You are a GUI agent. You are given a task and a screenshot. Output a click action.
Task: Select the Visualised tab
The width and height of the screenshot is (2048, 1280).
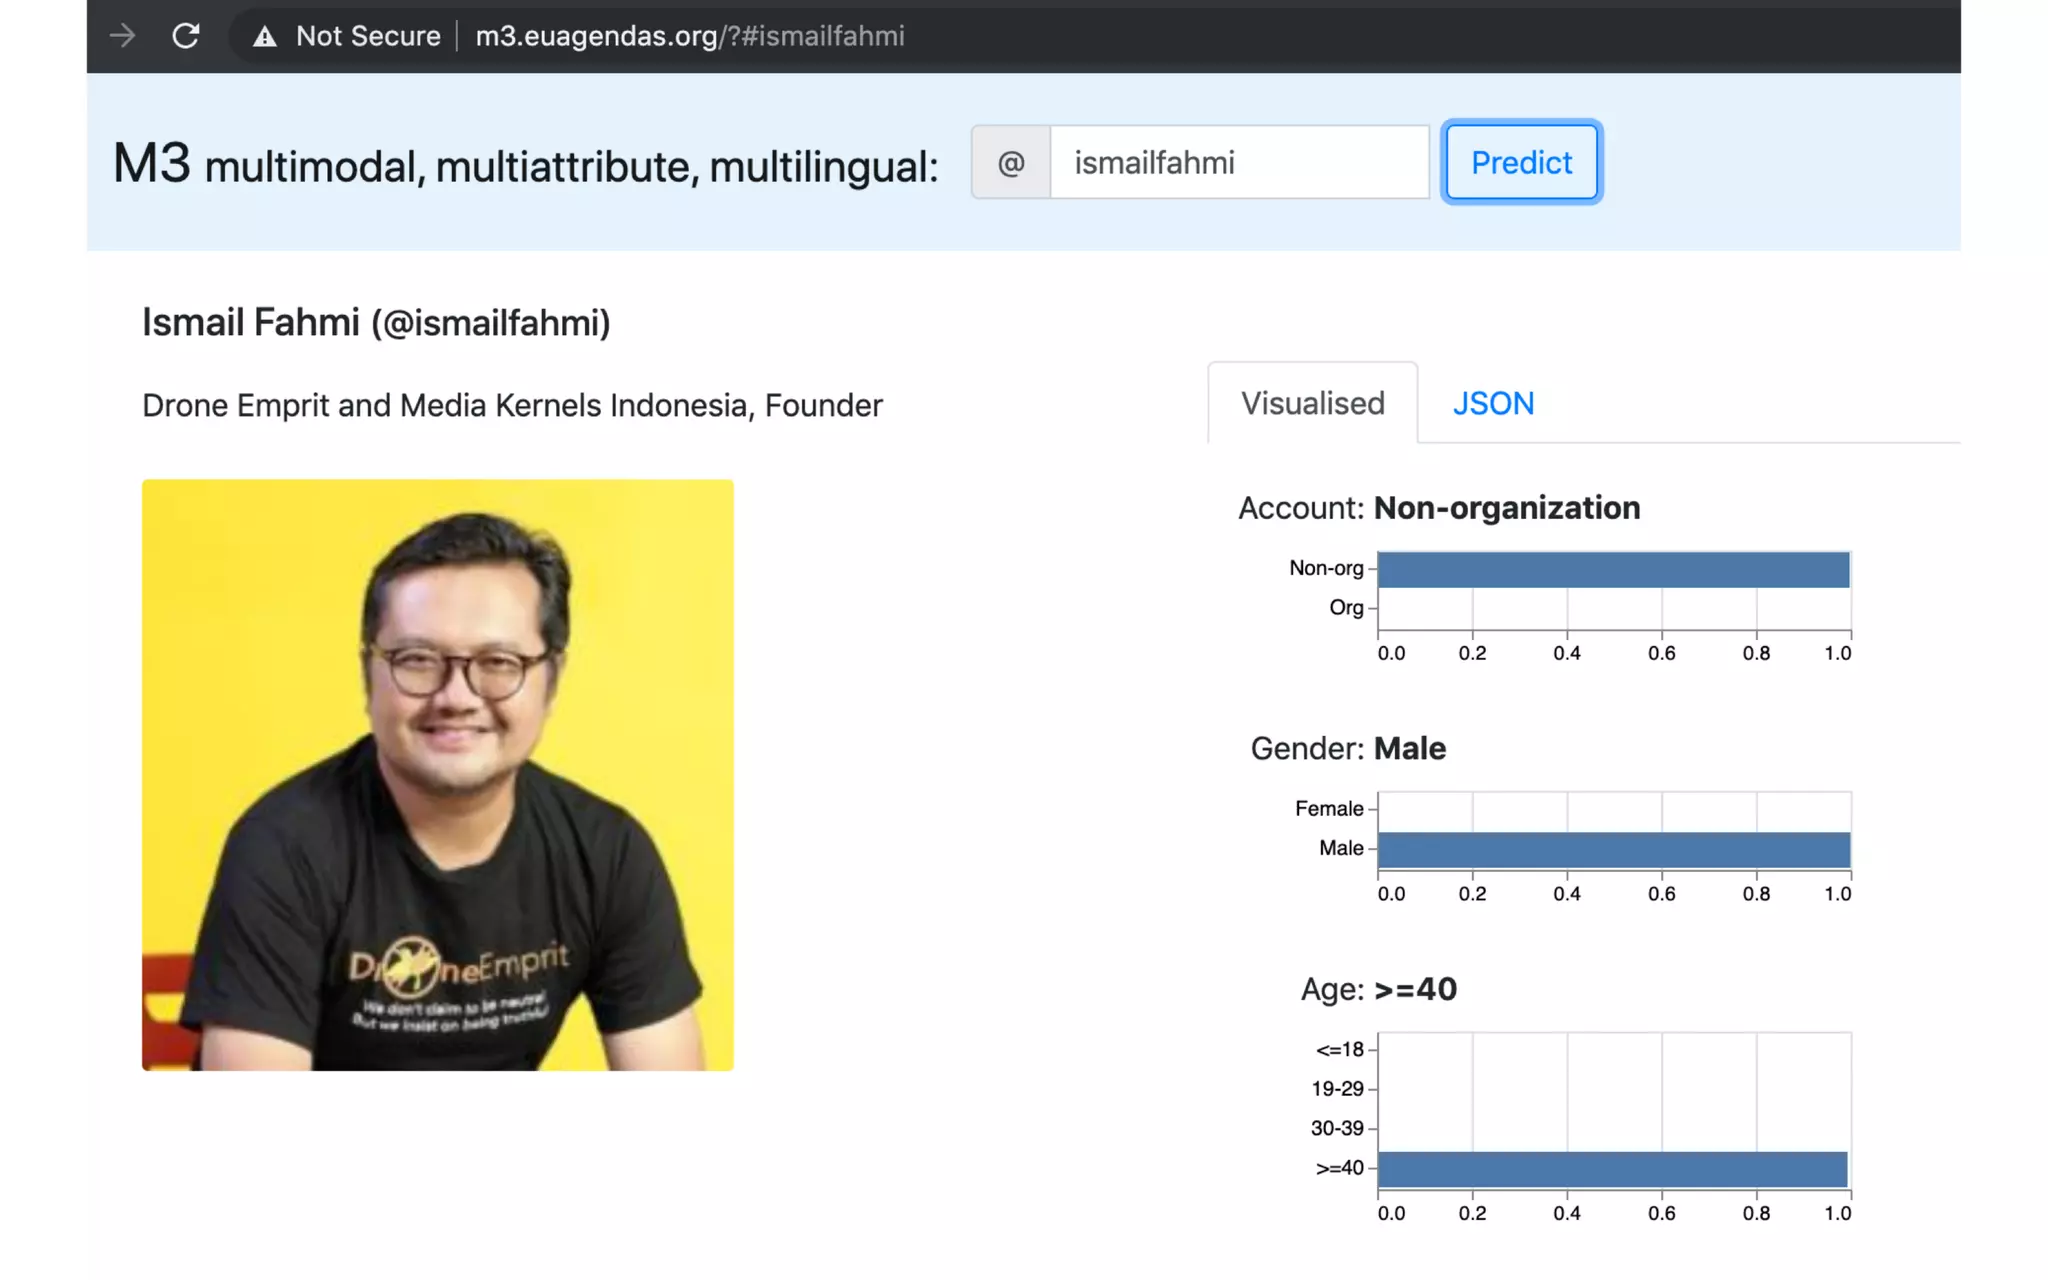pyautogui.click(x=1312, y=403)
